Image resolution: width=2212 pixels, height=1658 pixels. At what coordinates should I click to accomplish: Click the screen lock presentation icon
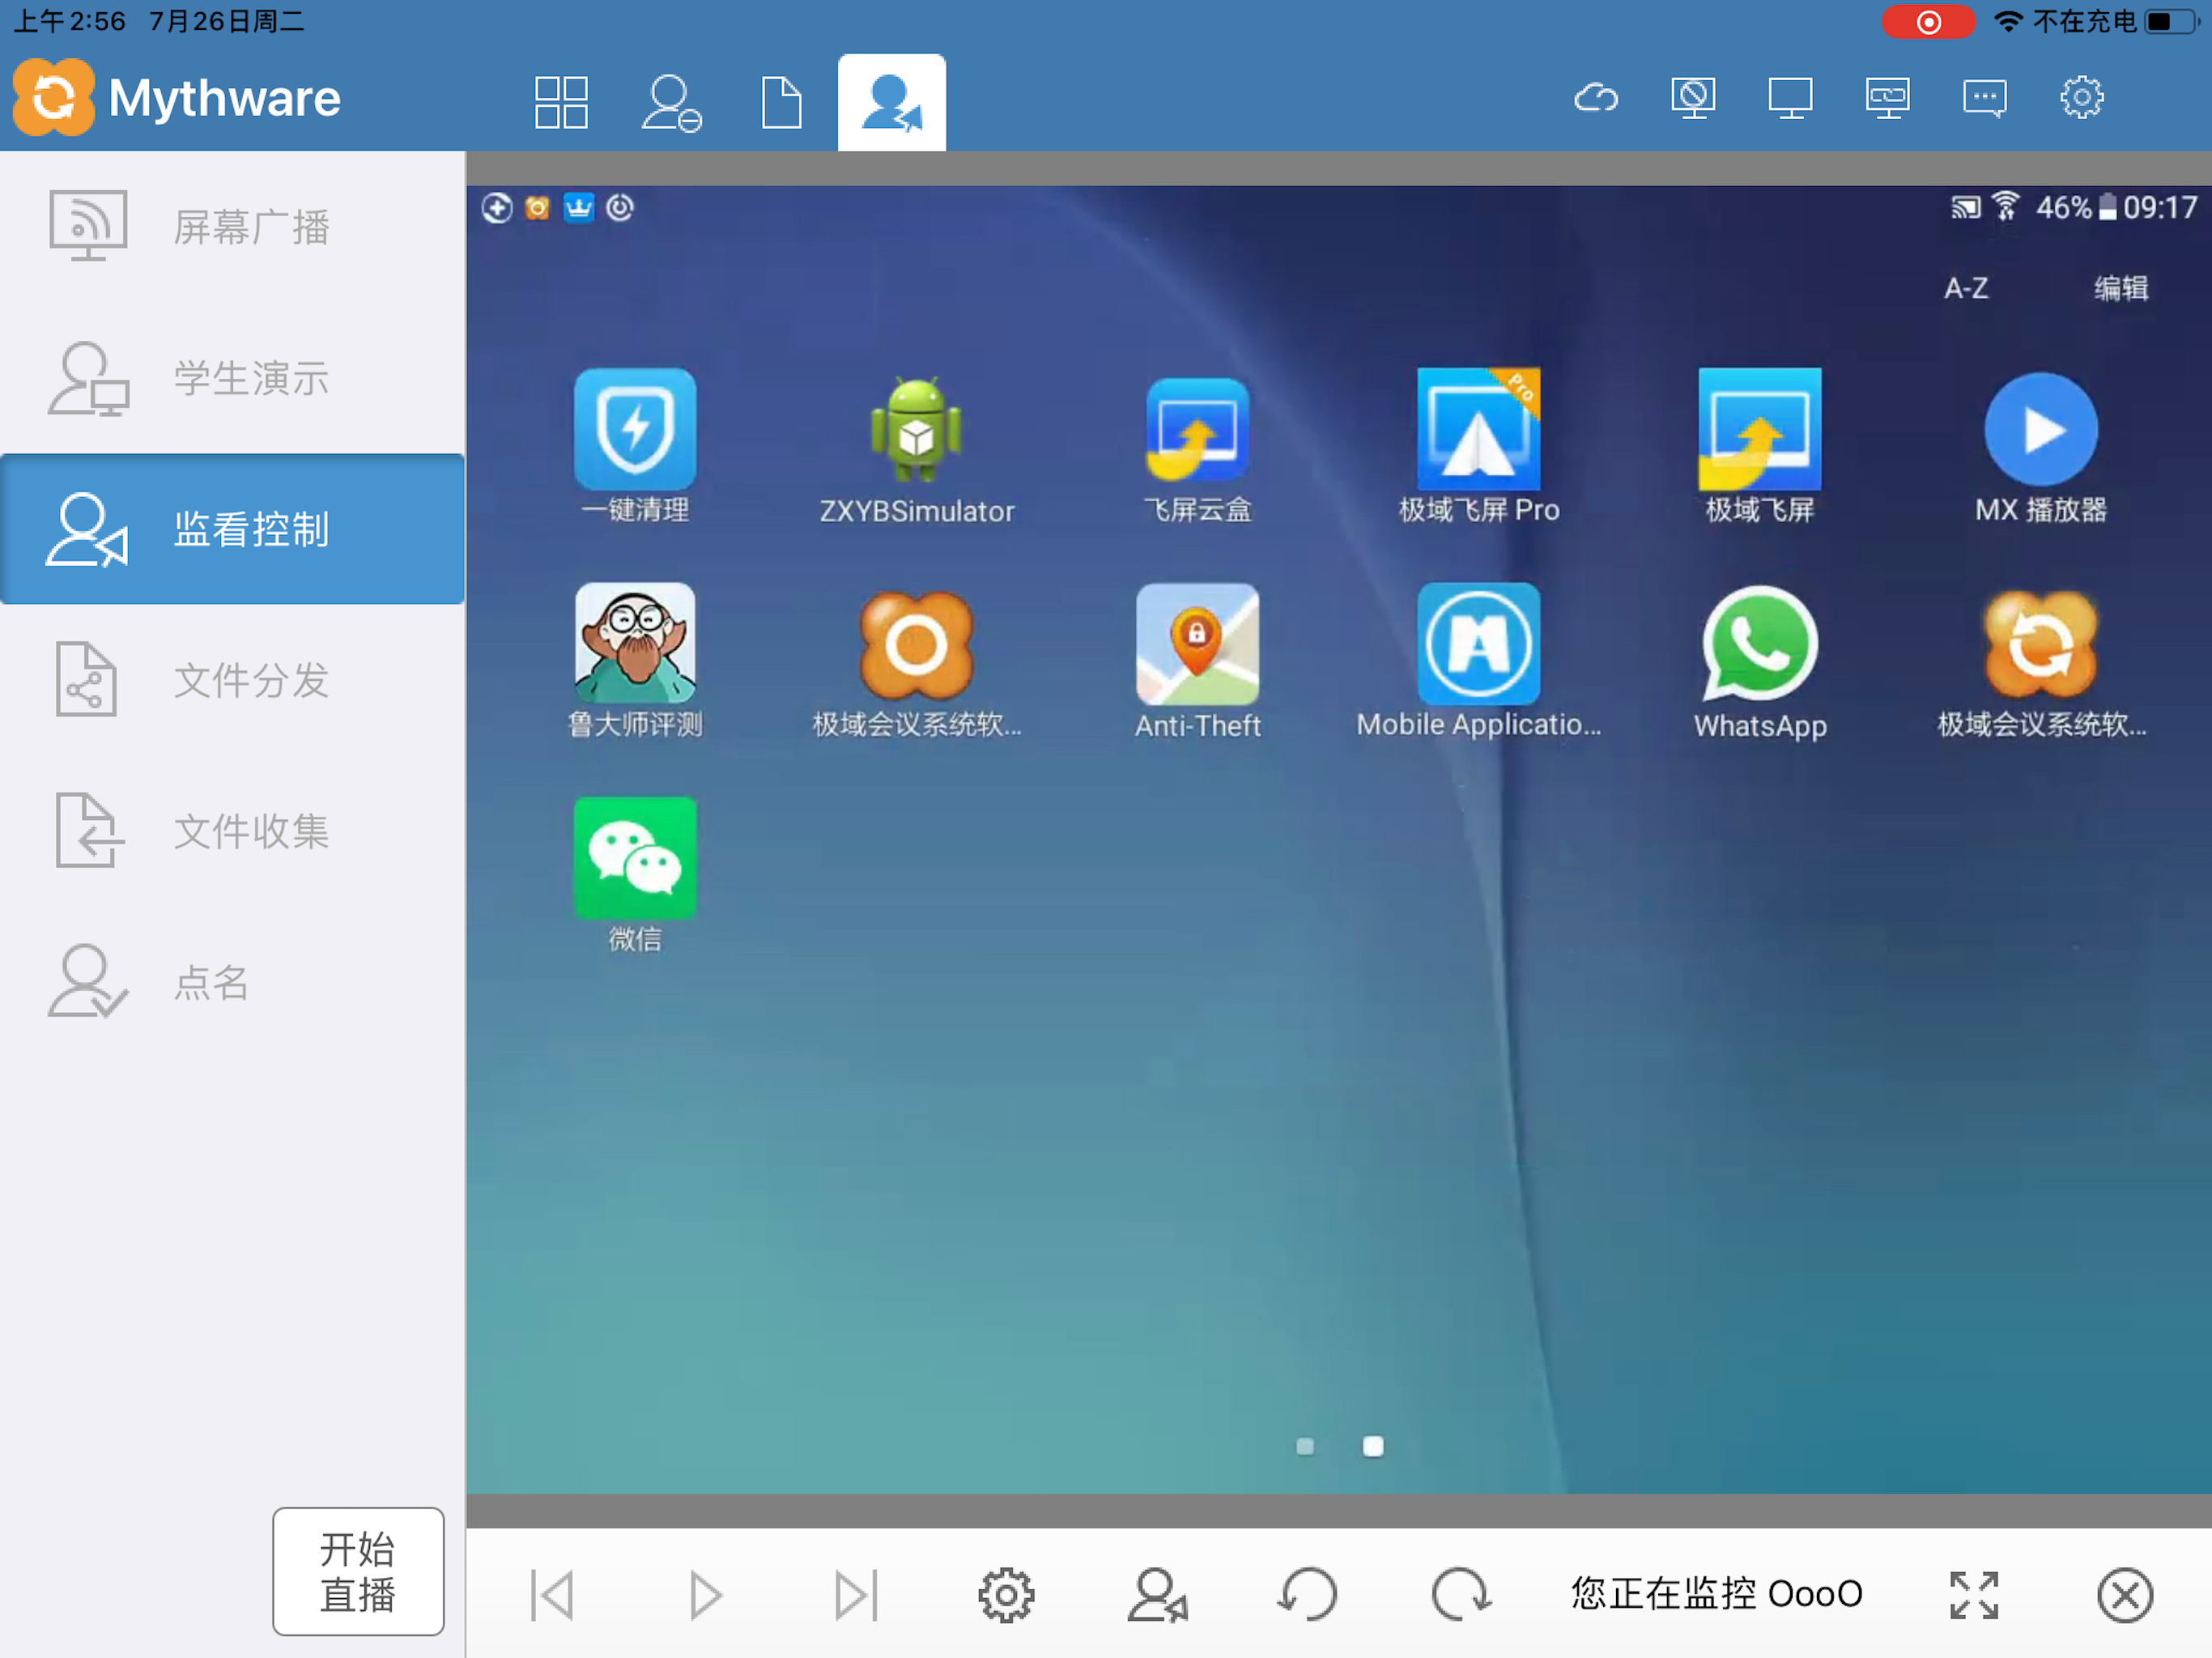[x=1887, y=98]
